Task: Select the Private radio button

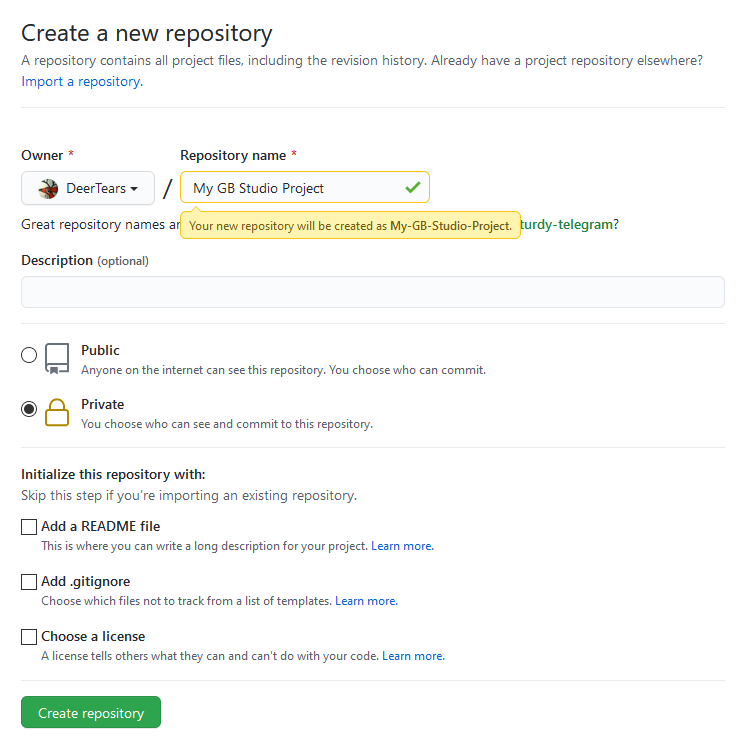Action: 29,409
